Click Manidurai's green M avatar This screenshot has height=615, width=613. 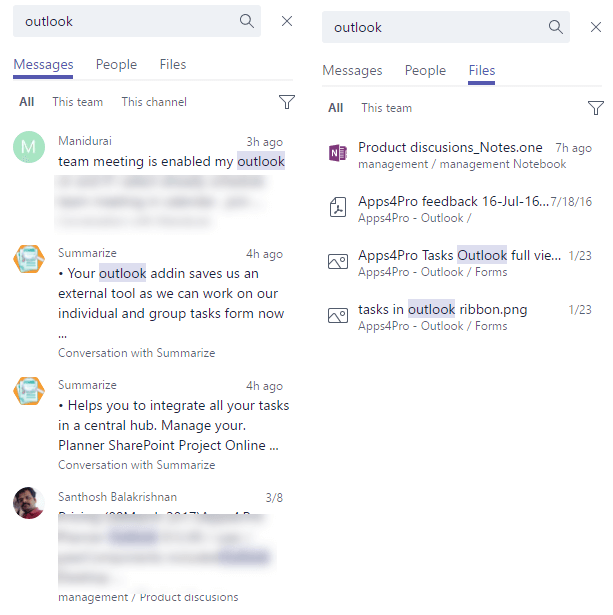coord(29,147)
